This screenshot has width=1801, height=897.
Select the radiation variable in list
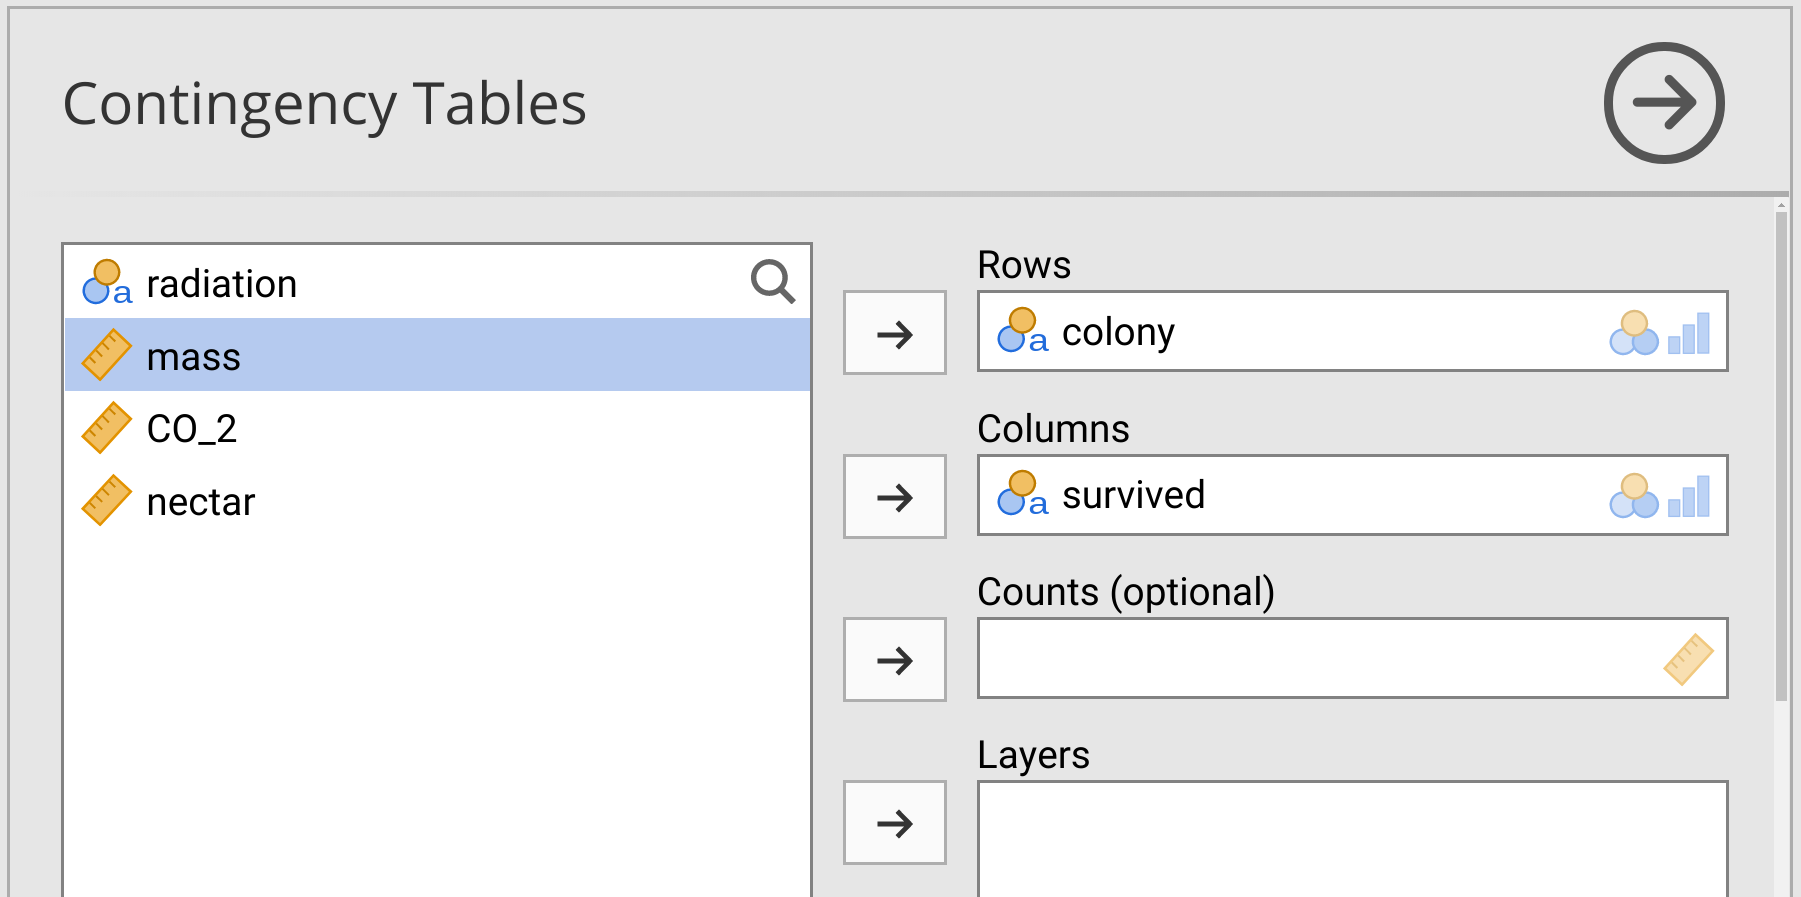pyautogui.click(x=222, y=284)
